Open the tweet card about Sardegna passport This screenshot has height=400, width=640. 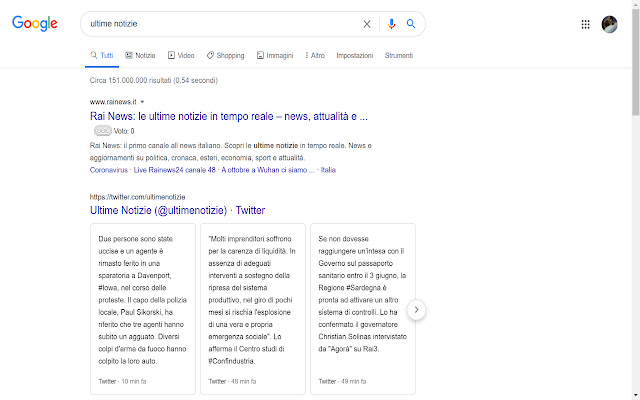point(363,309)
